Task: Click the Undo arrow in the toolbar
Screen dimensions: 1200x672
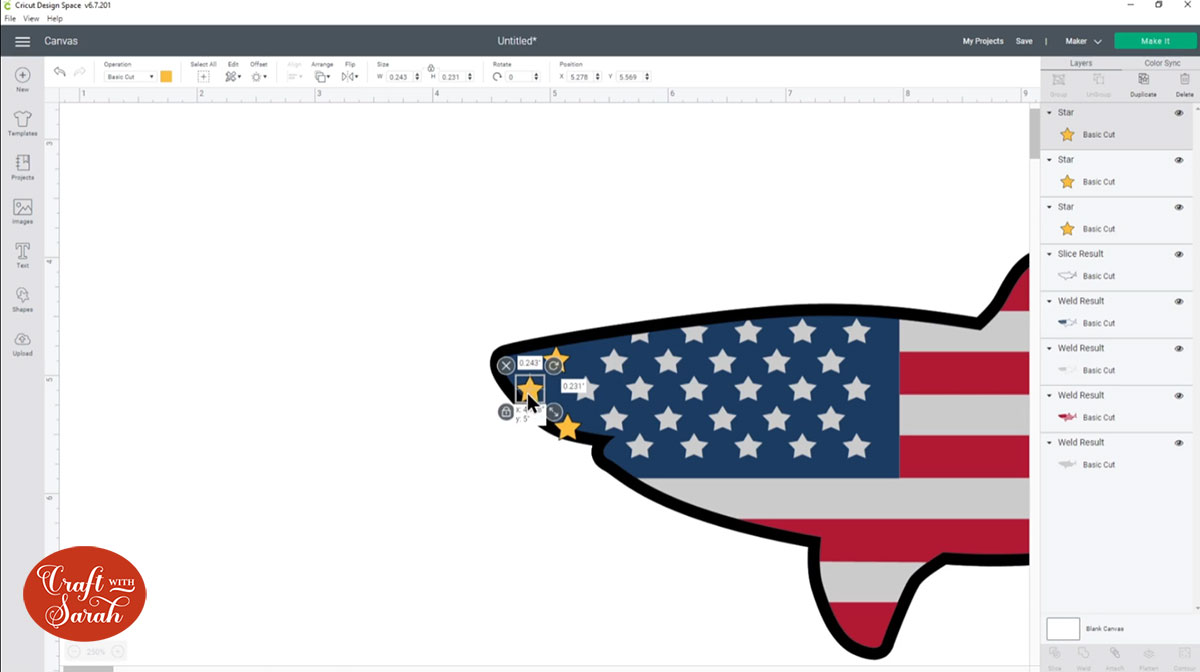Action: coord(60,72)
